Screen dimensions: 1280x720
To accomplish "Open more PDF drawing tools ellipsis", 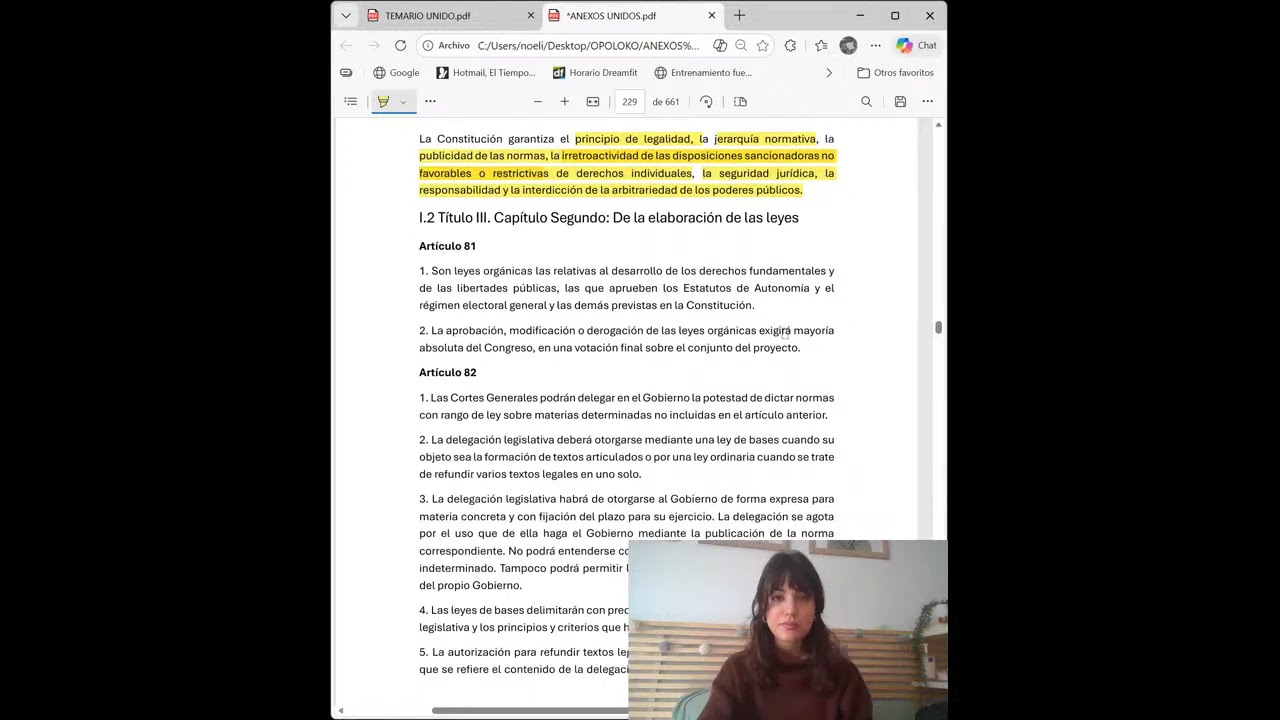I will [430, 101].
